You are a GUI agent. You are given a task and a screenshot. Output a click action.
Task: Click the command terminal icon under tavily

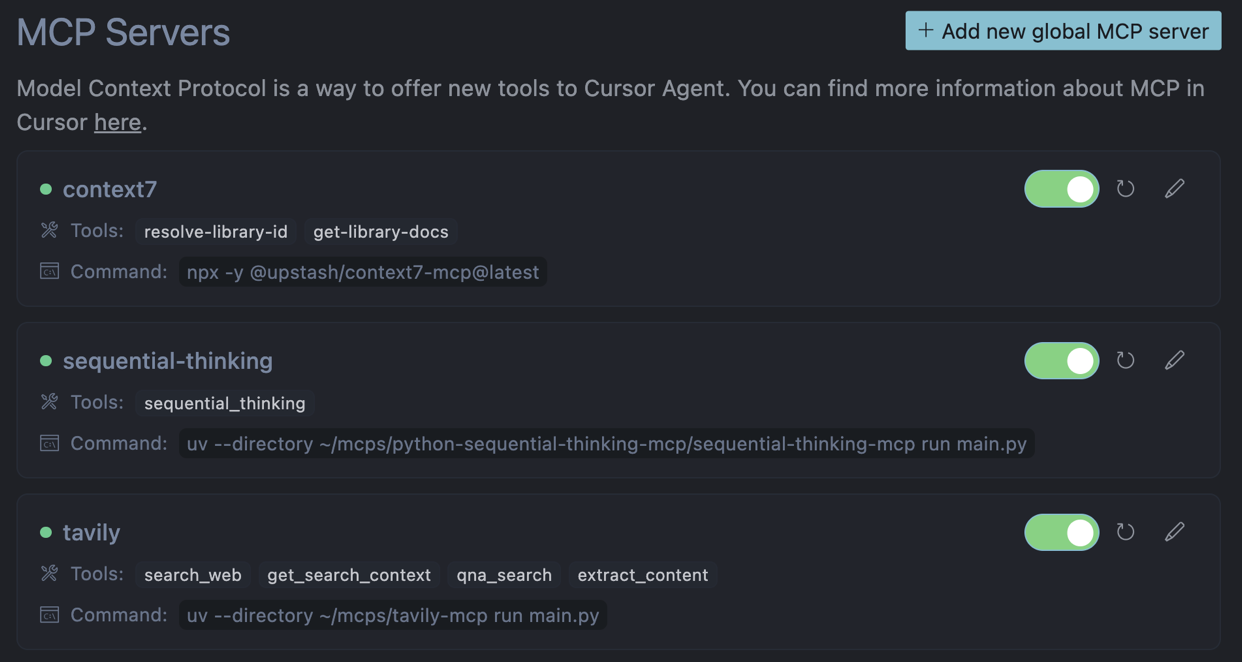(x=49, y=615)
